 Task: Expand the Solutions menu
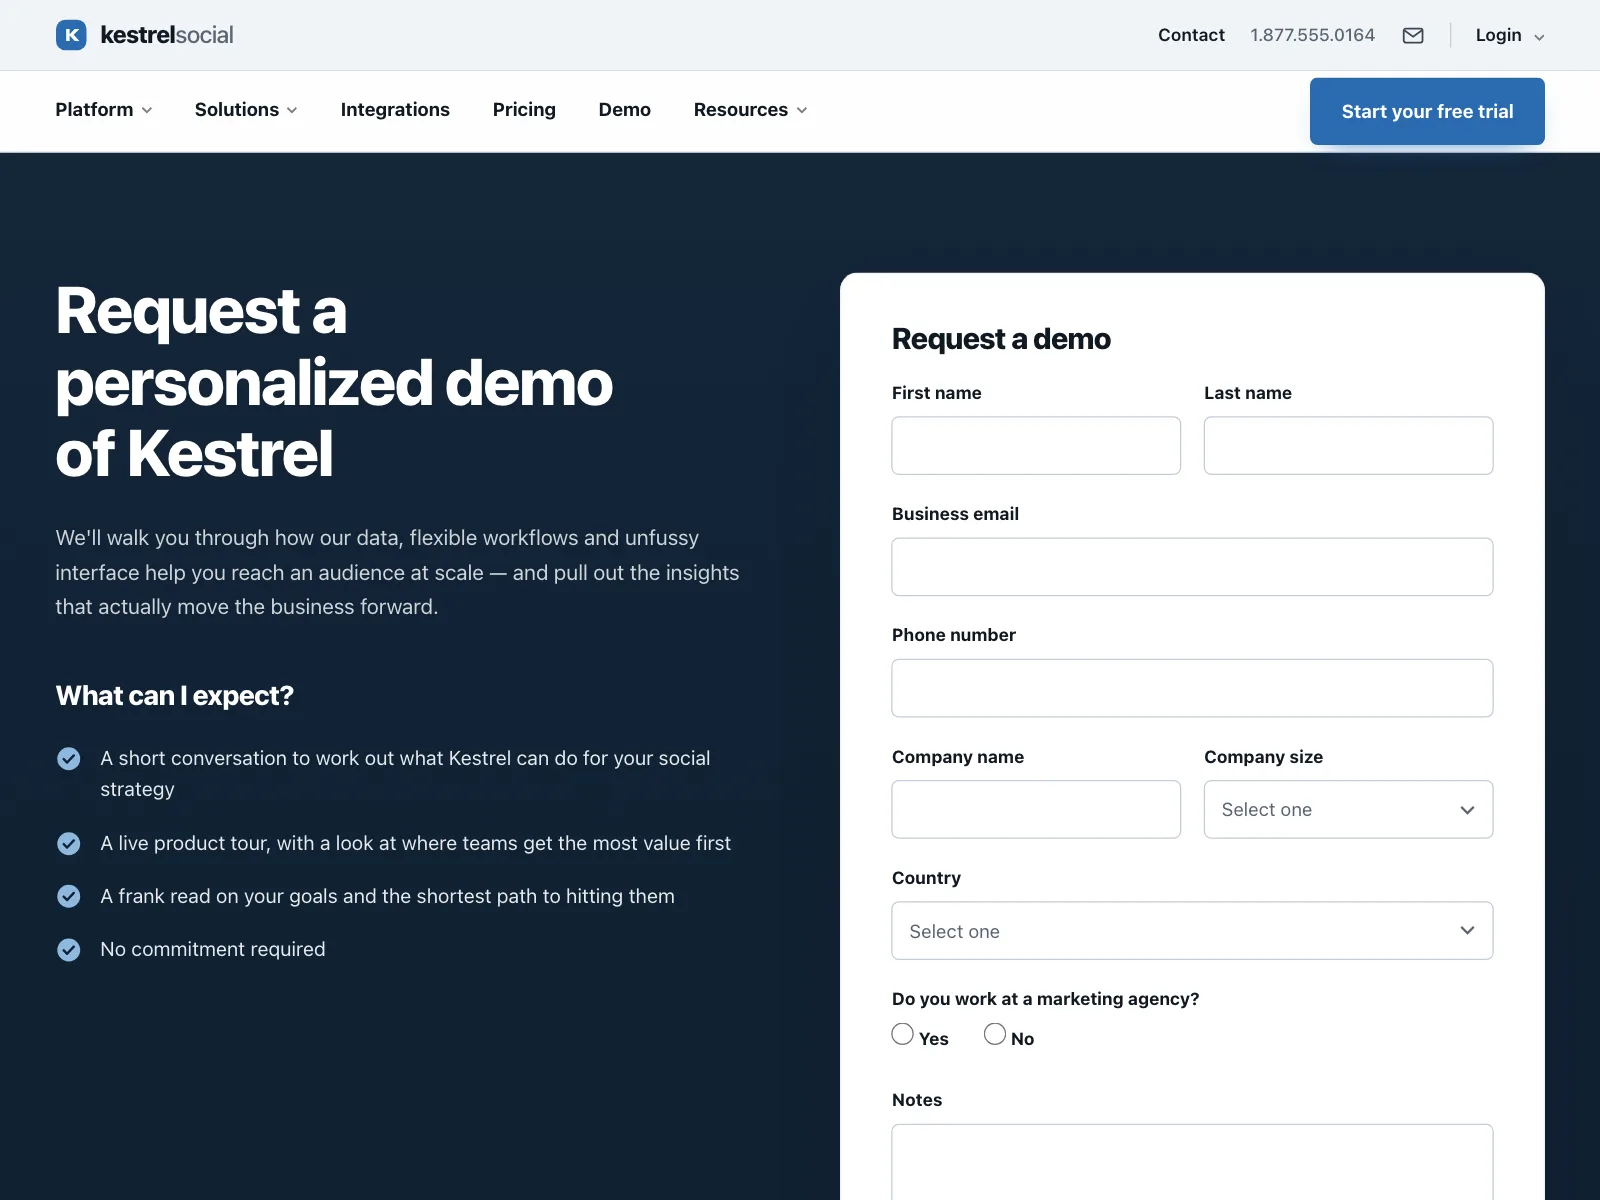pyautogui.click(x=246, y=110)
